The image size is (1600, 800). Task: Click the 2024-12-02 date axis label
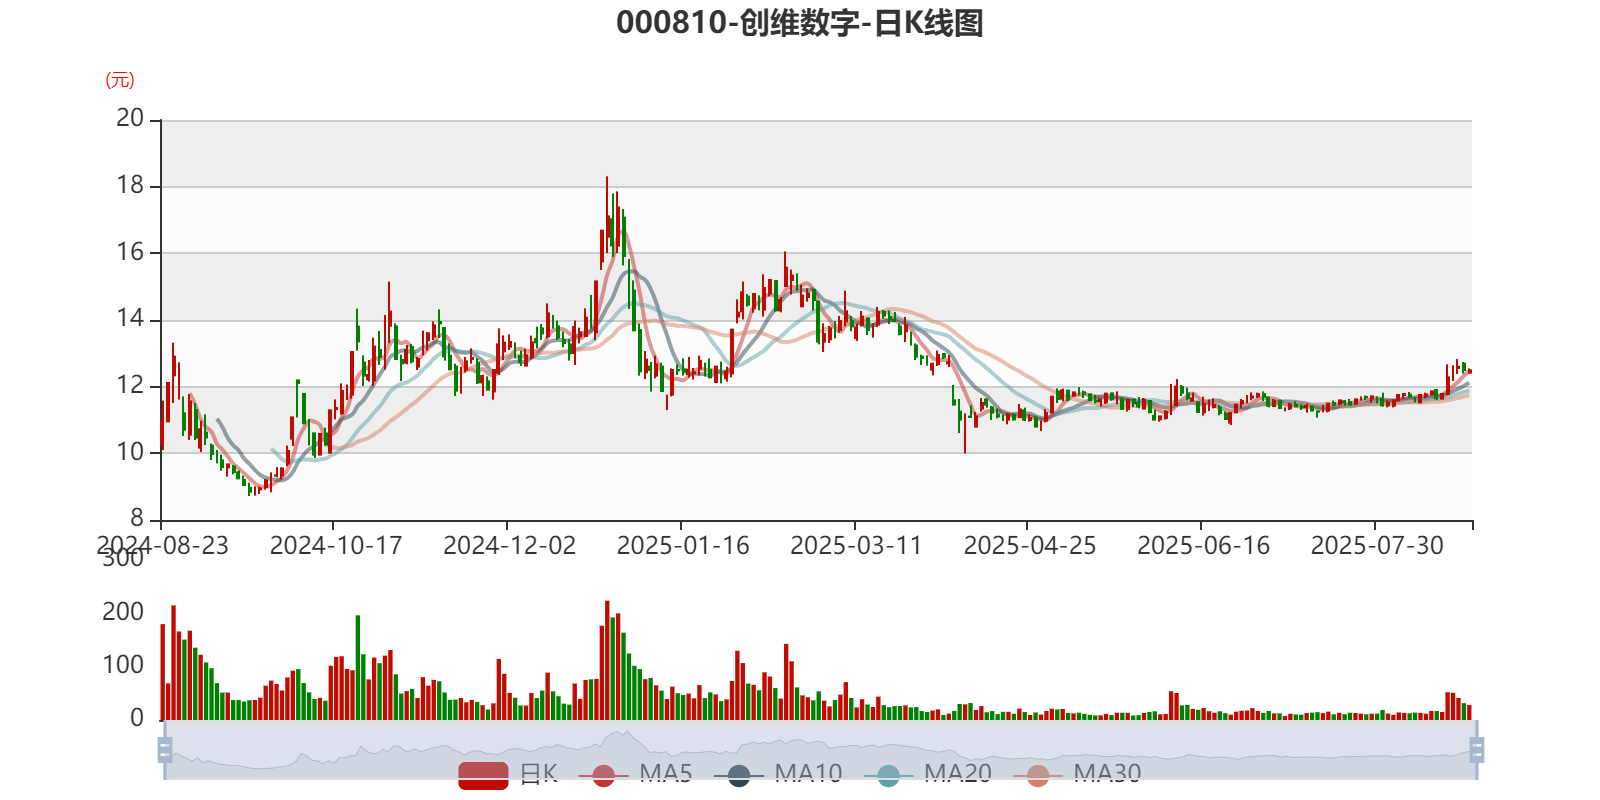(510, 545)
